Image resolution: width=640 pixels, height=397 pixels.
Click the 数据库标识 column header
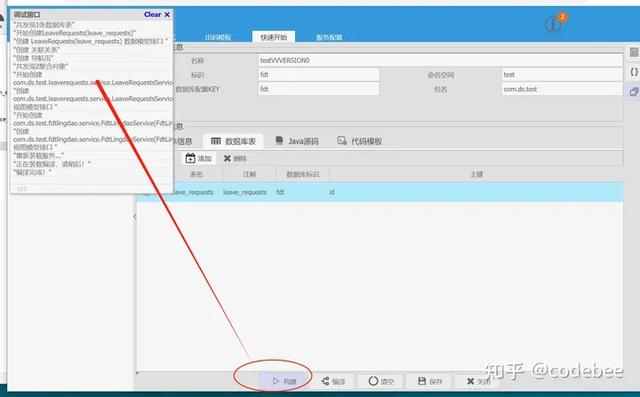[x=302, y=174]
